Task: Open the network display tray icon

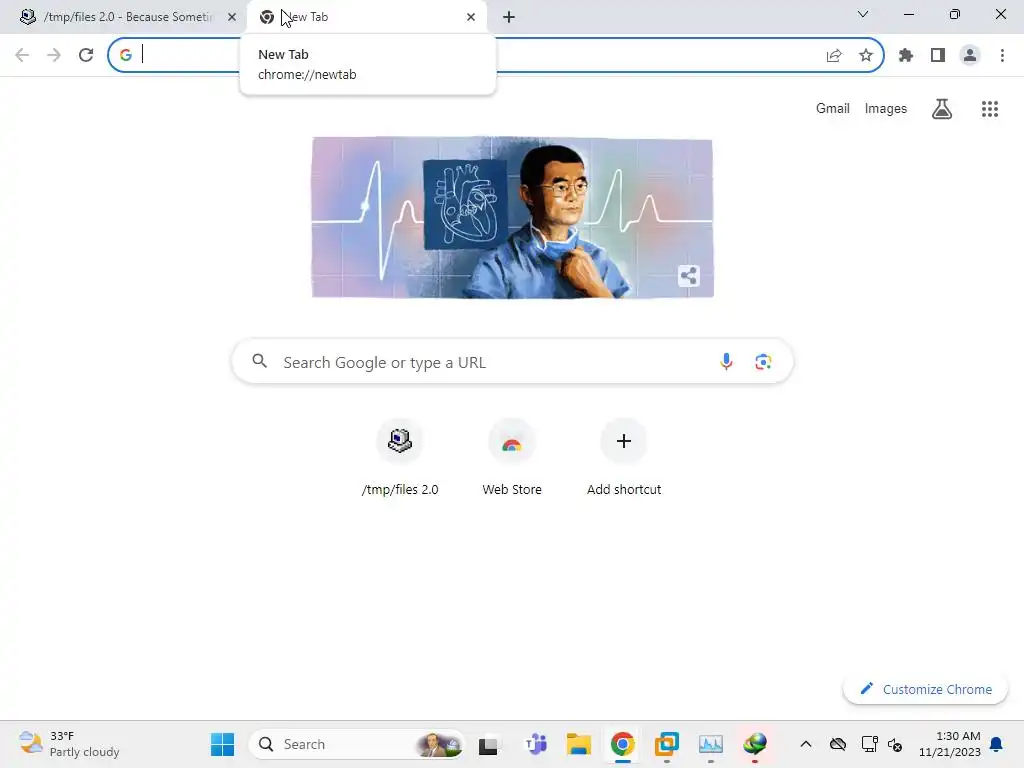Action: tap(869, 744)
